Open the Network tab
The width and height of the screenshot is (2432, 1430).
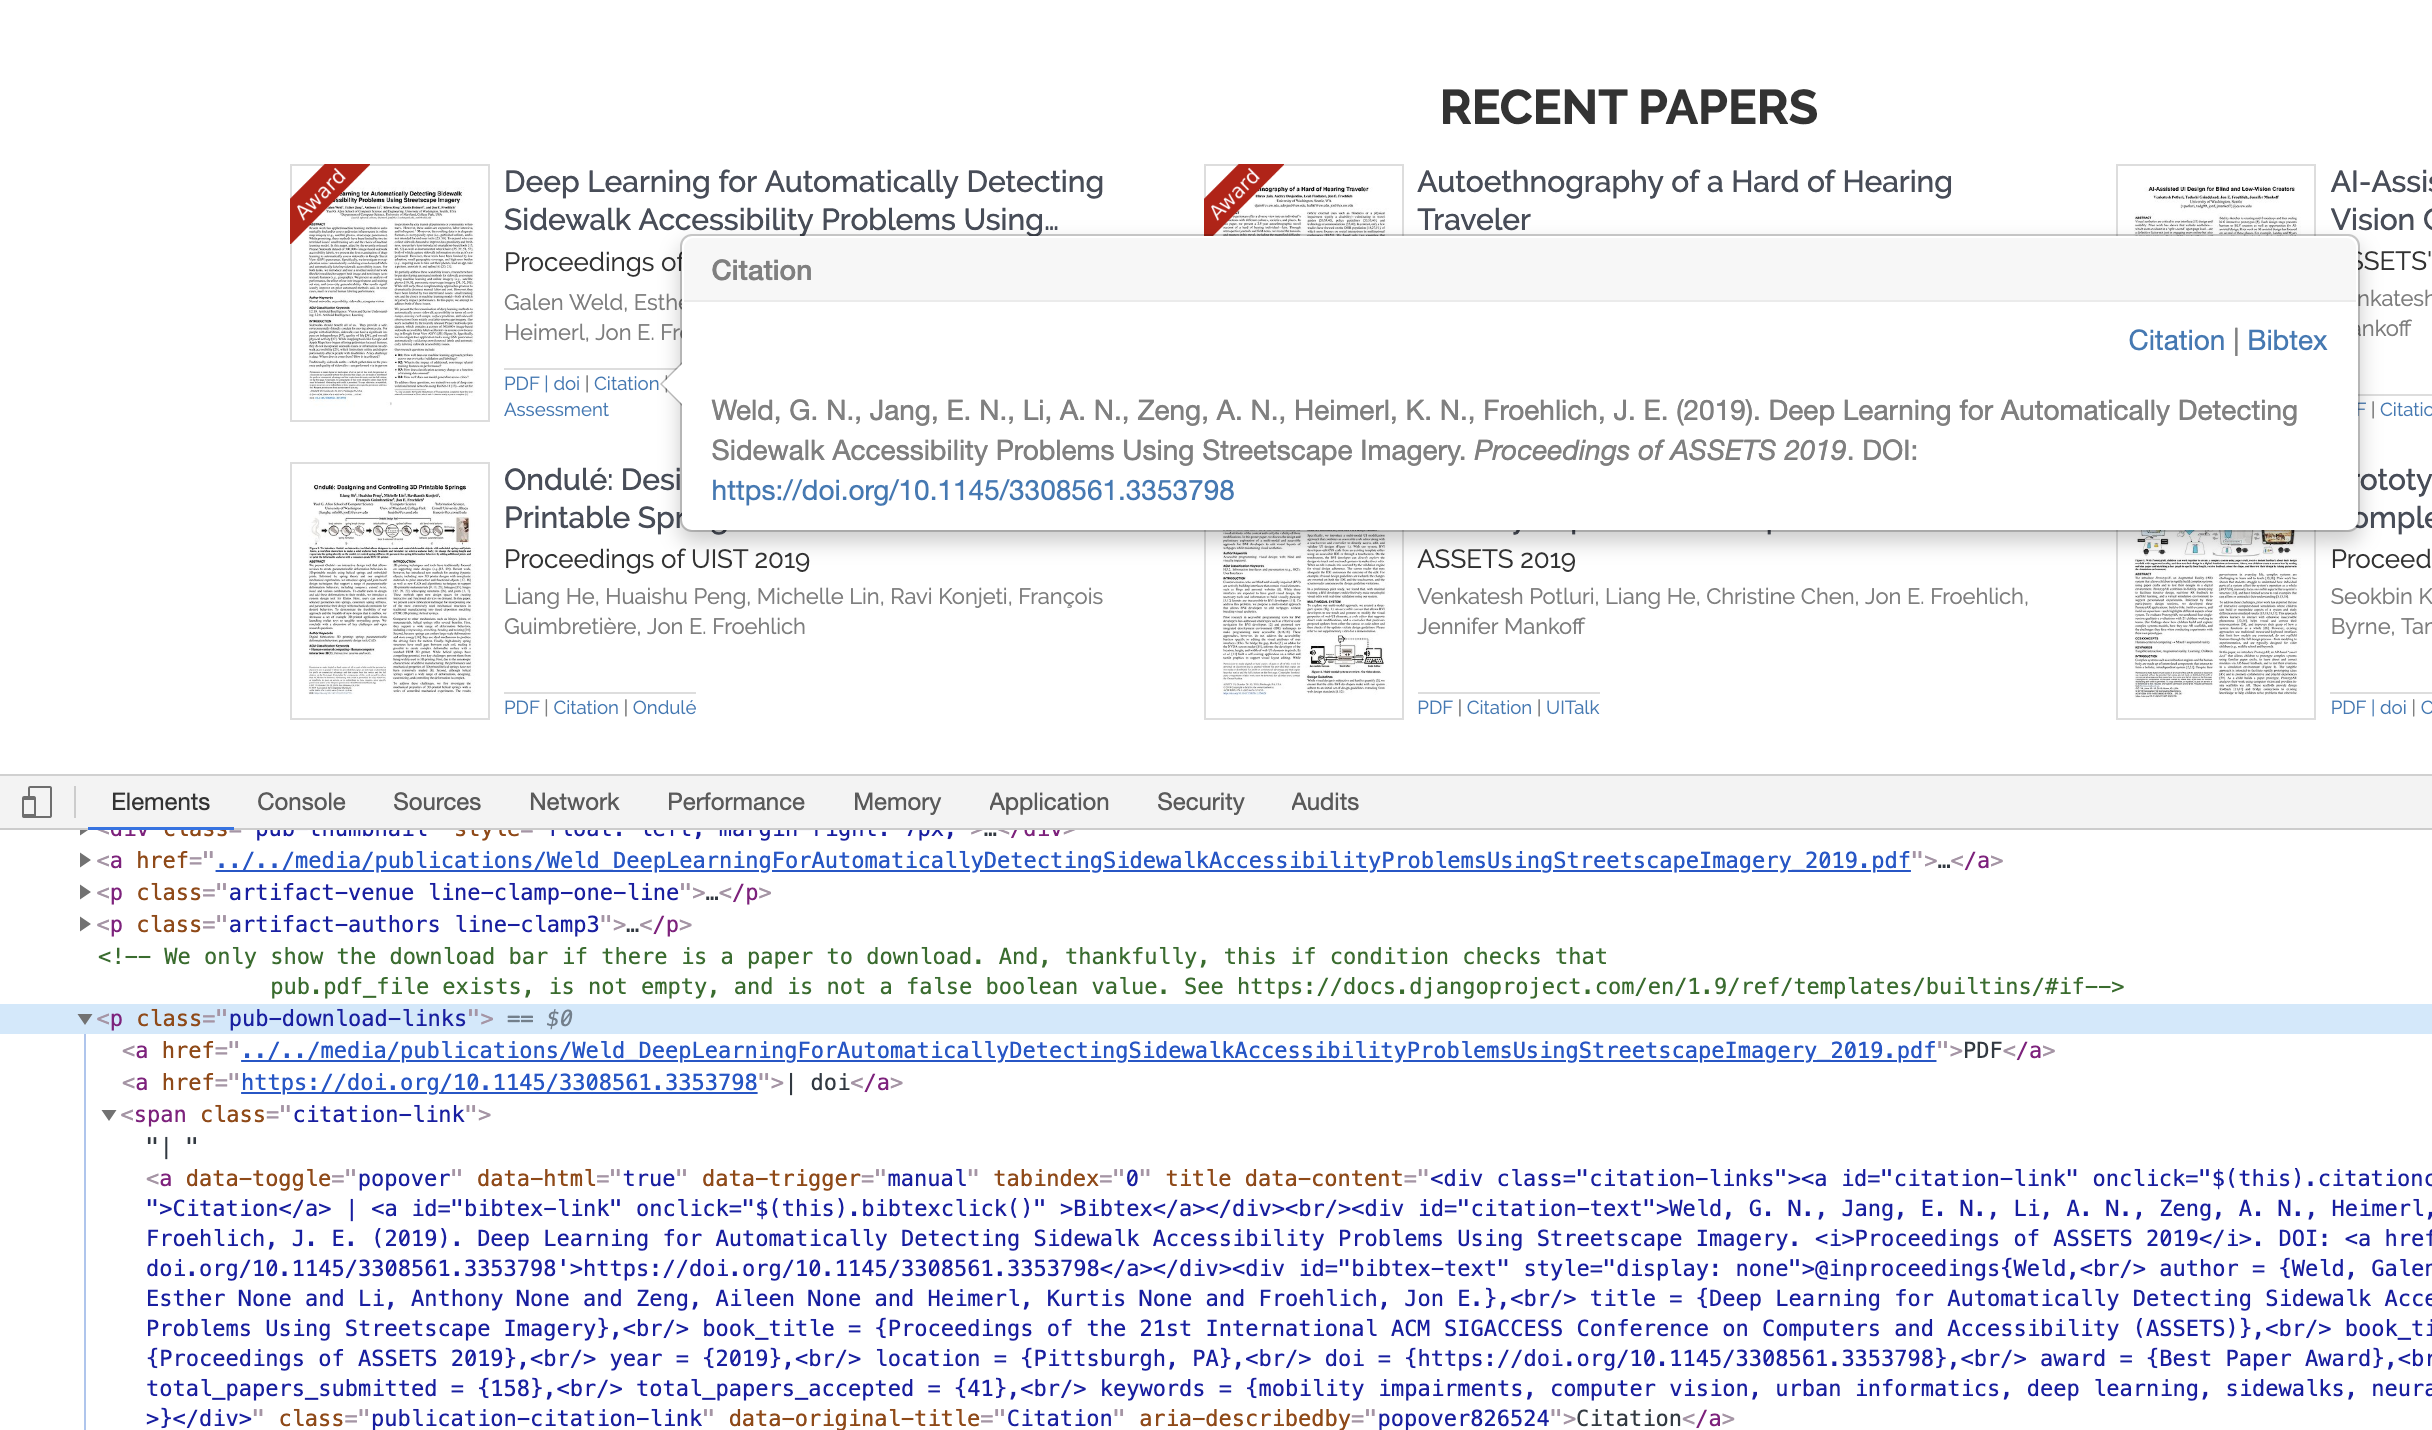point(573,802)
